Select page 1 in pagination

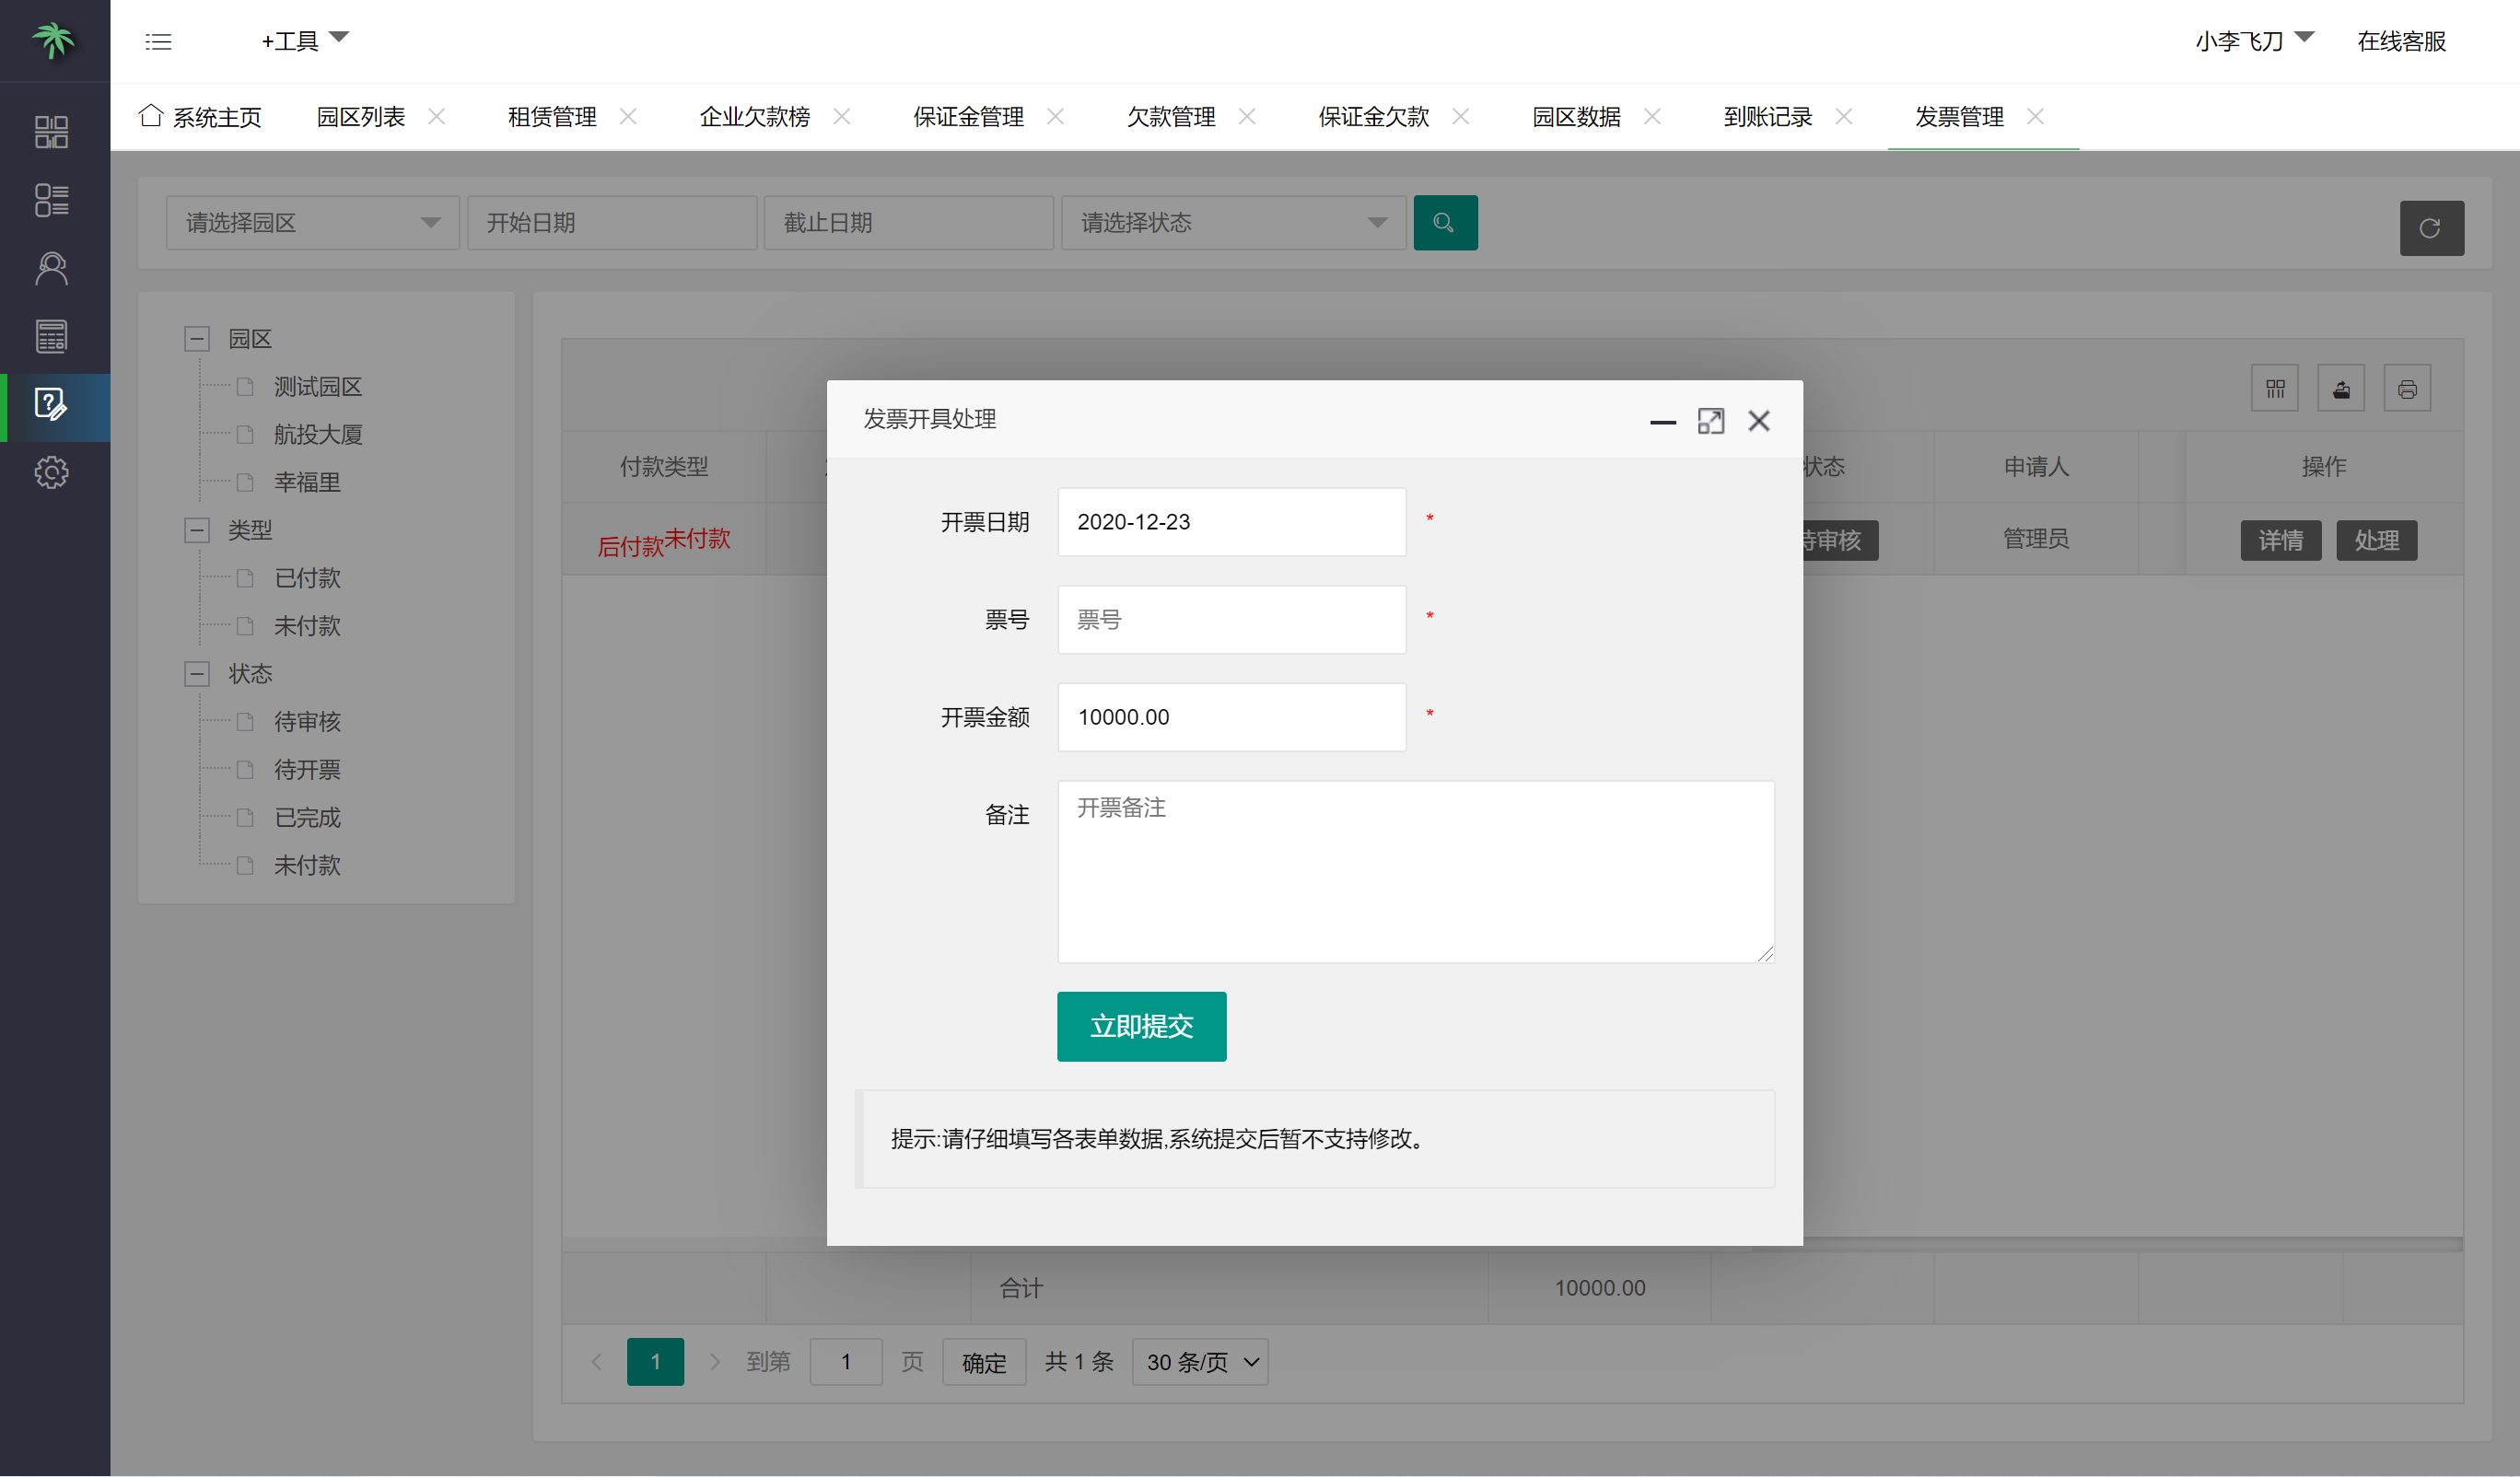click(655, 1361)
